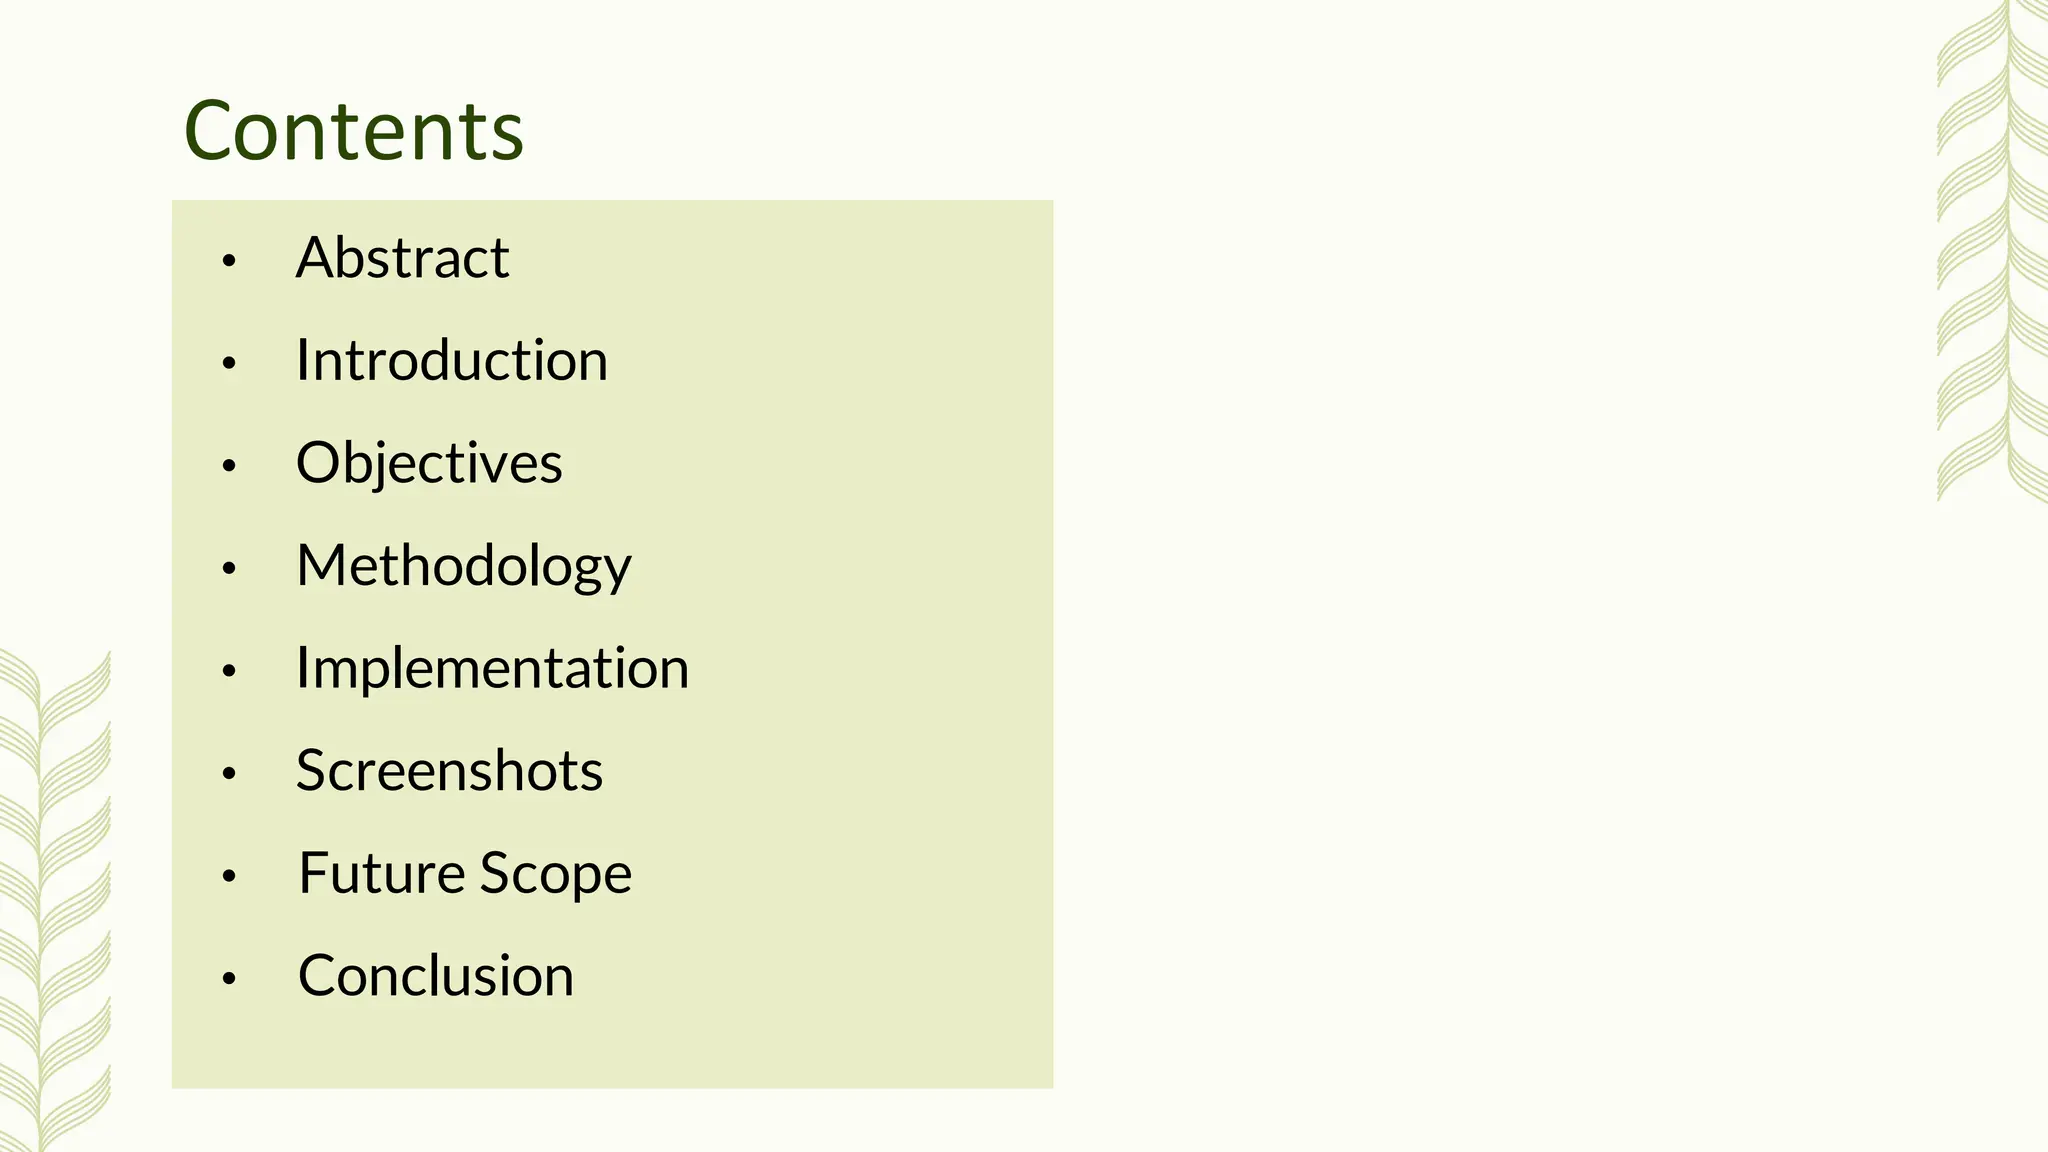Select the Abstract list item
This screenshot has width=2048, height=1152.
[402, 258]
